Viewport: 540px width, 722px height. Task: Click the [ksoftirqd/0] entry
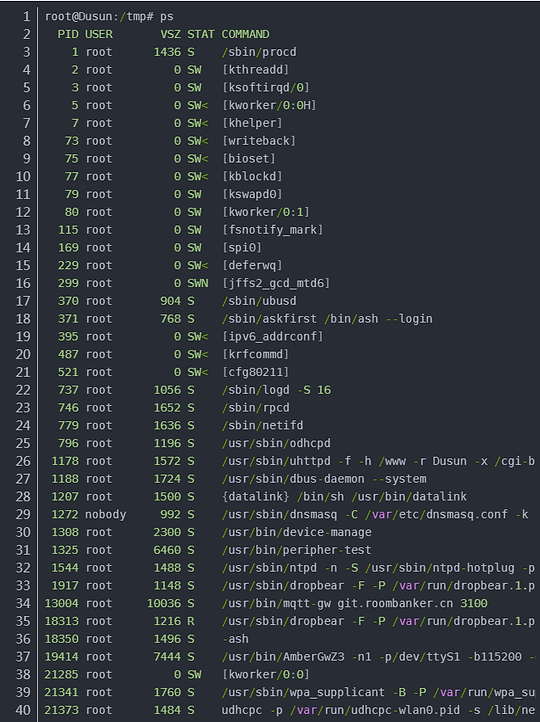pyautogui.click(x=266, y=88)
